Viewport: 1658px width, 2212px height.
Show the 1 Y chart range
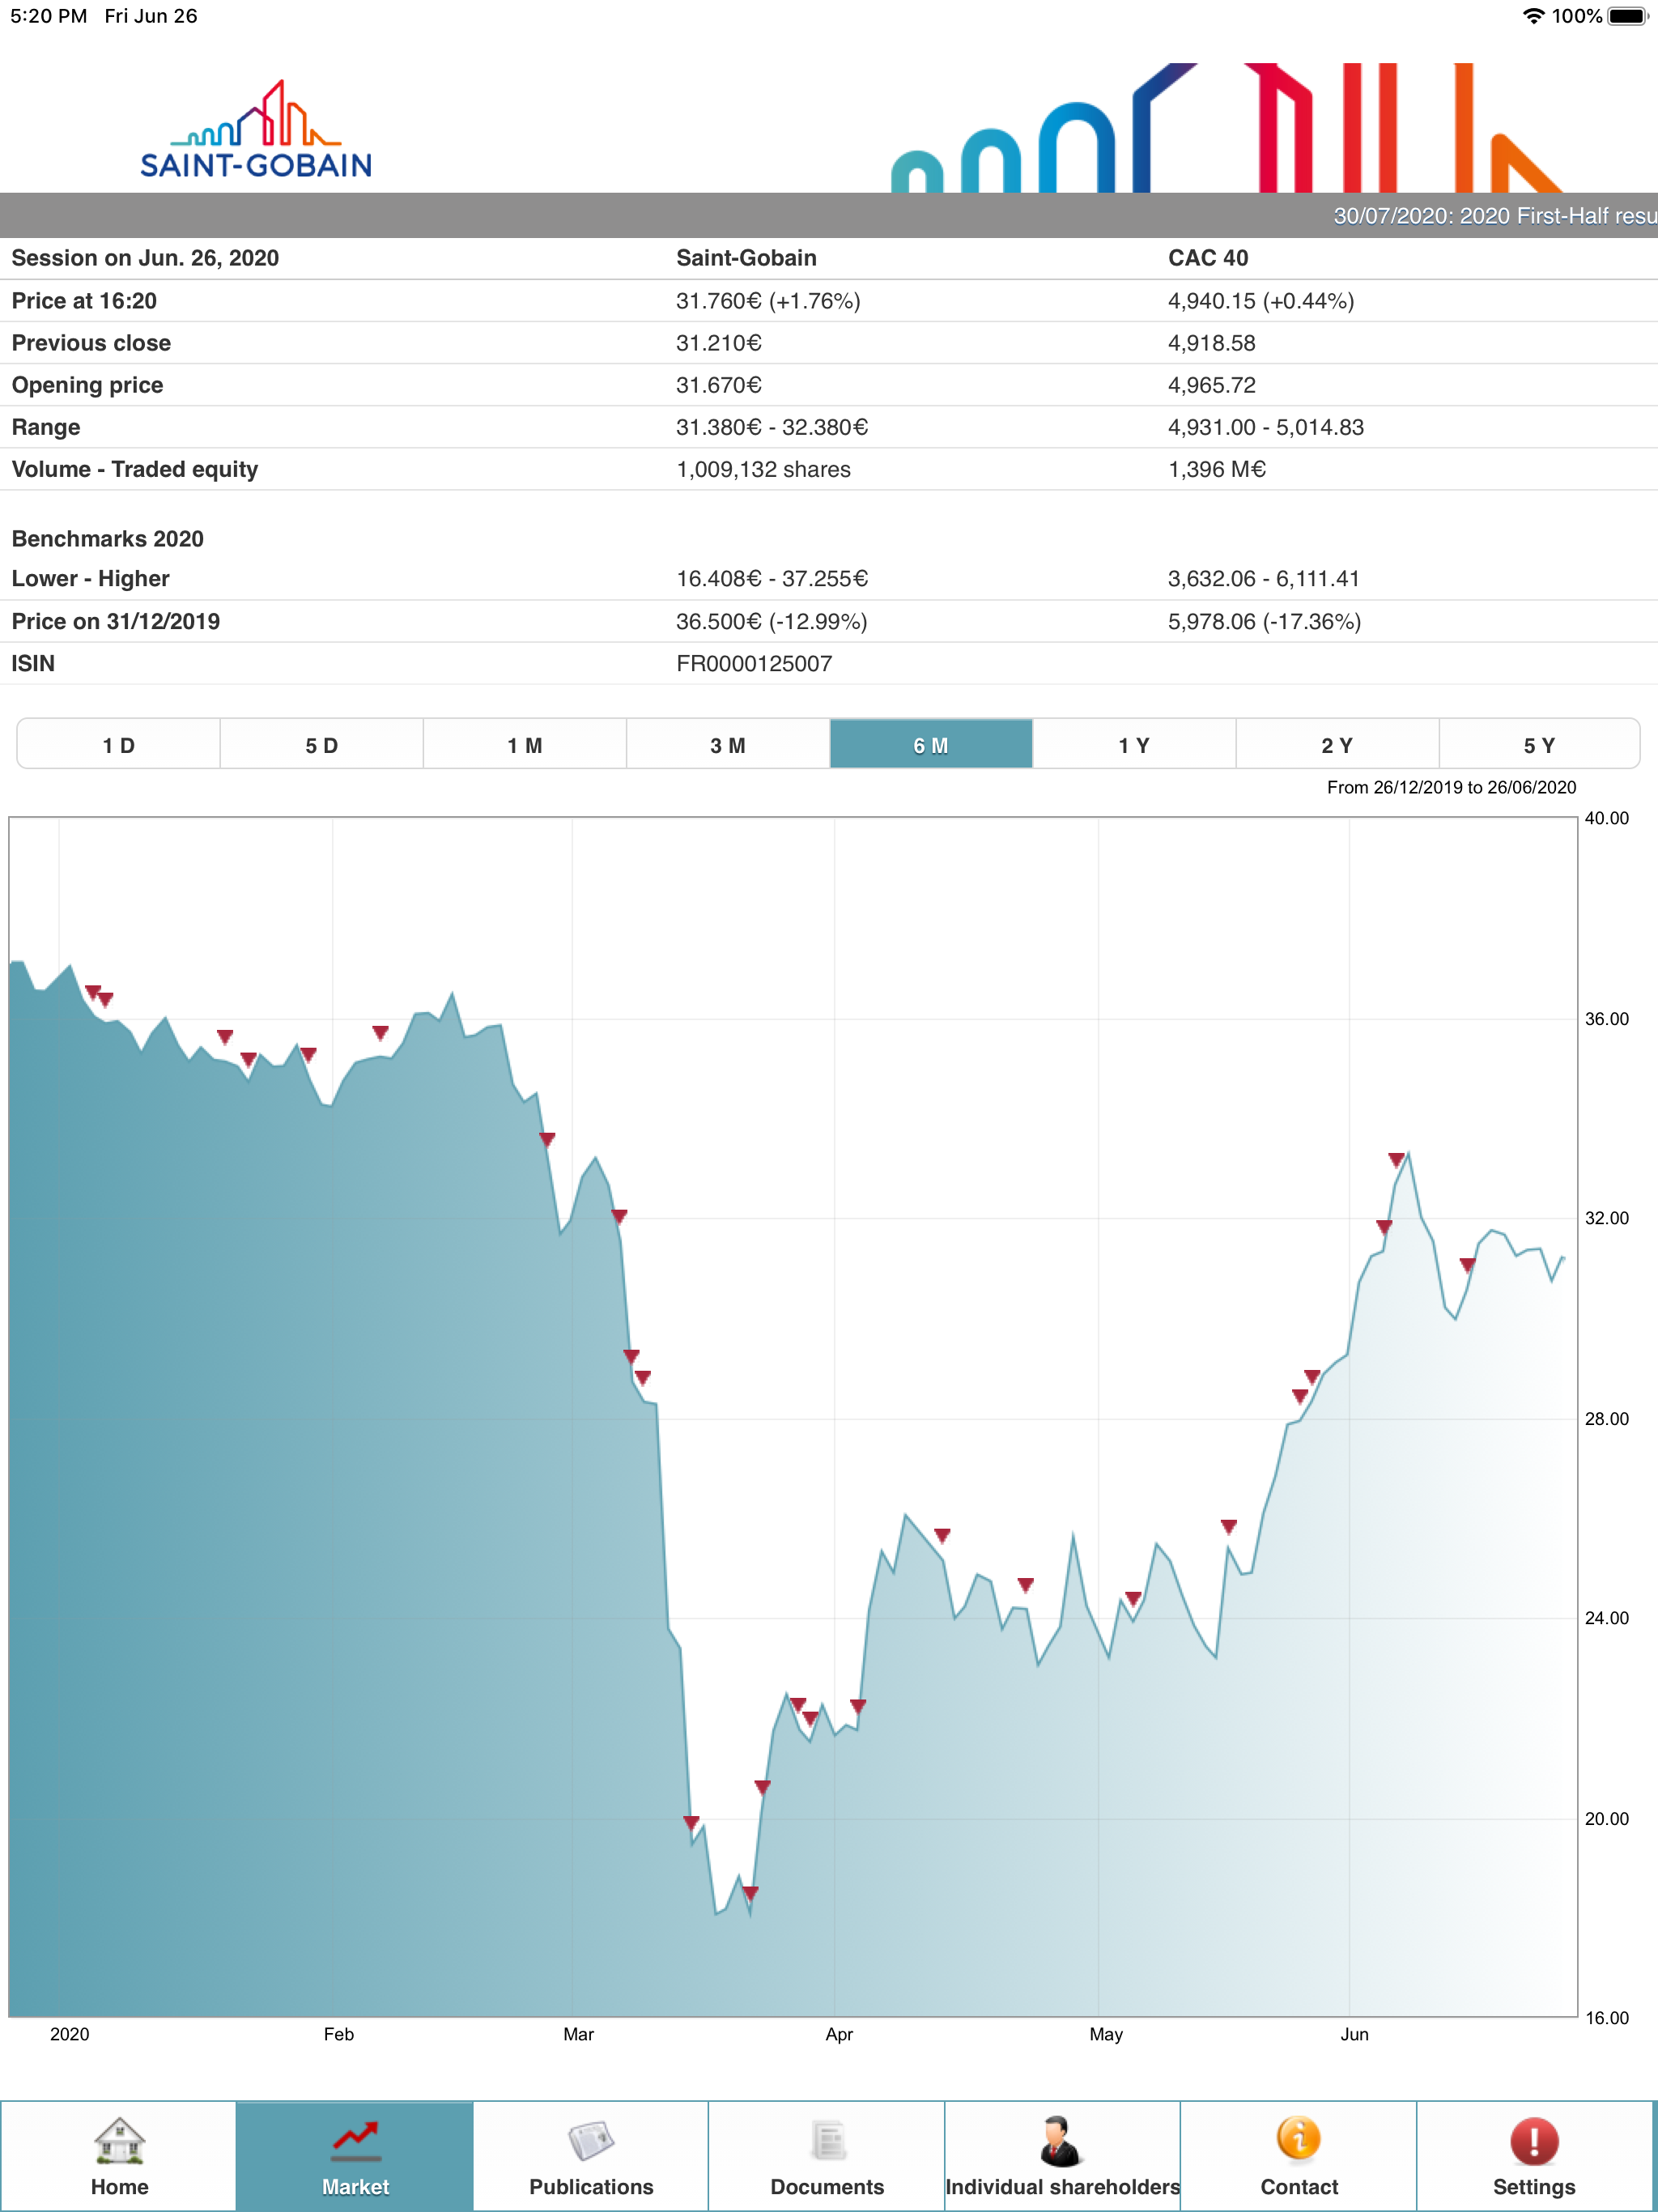click(1134, 745)
